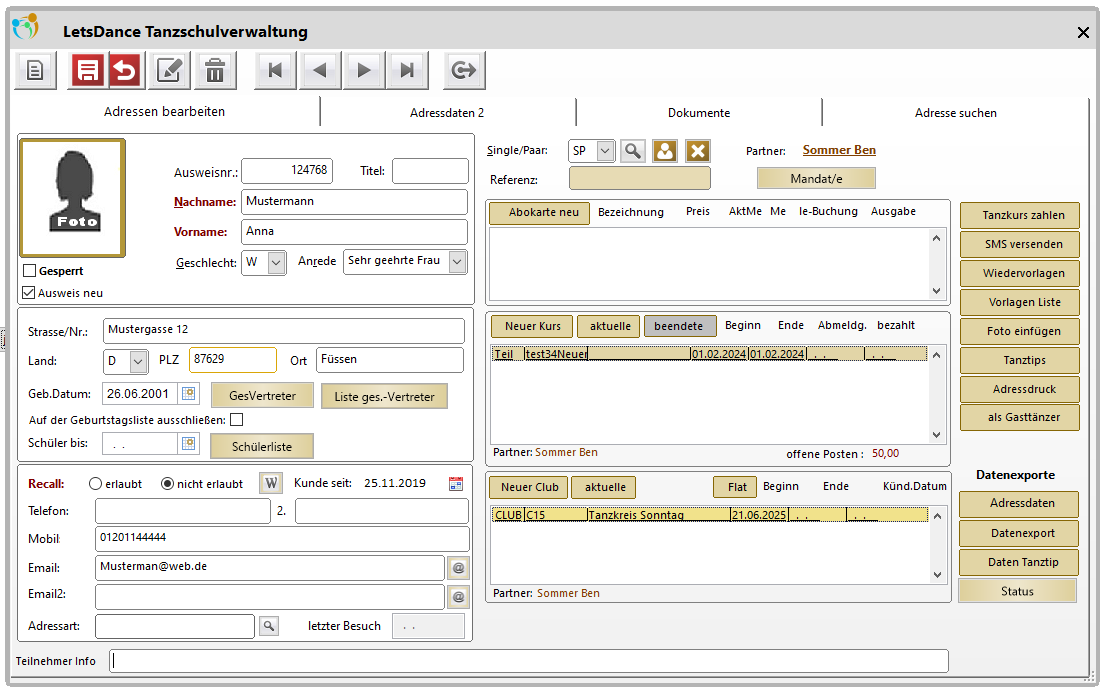Click Tanzkurs zahlen button
The height and width of the screenshot is (691, 1104).
[1020, 216]
